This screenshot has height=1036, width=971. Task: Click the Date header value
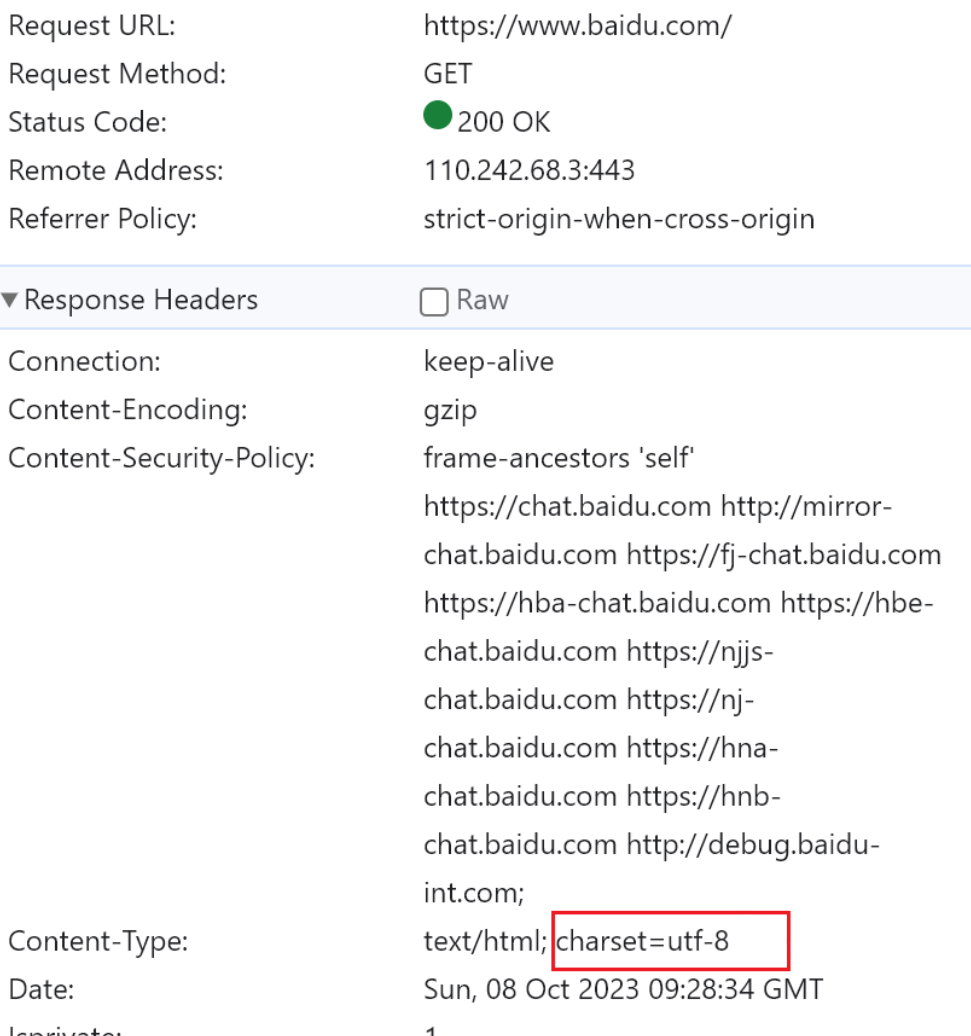(623, 990)
